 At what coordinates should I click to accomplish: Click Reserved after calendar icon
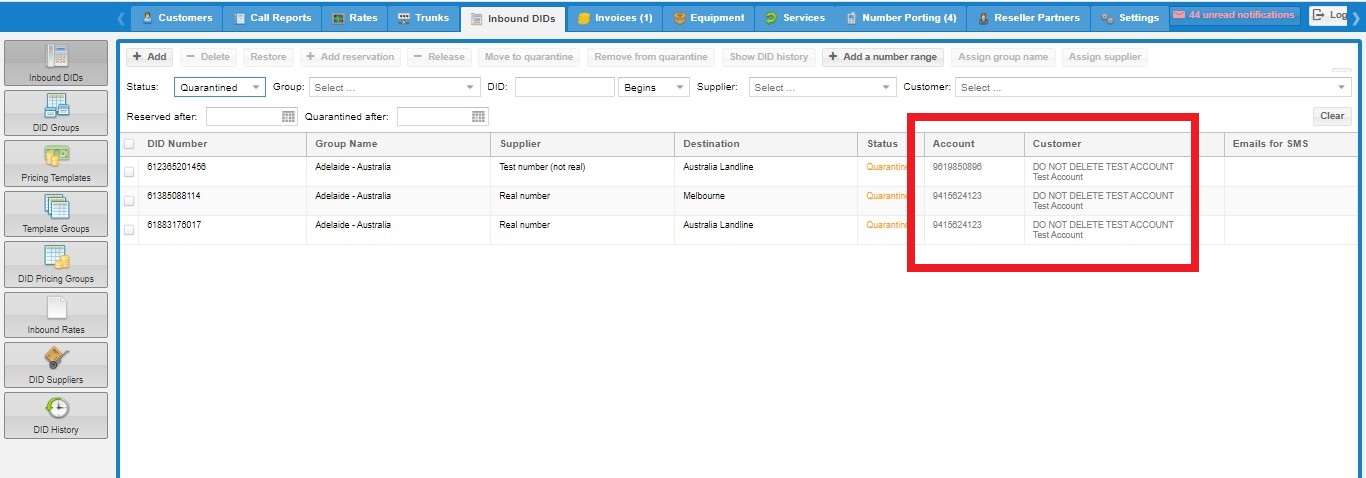(x=289, y=117)
